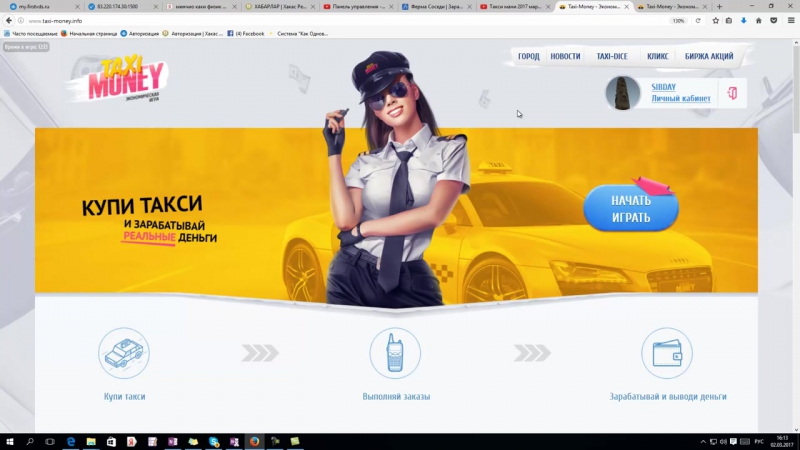
Task: Show hidden system tray icons
Action: (x=703, y=442)
